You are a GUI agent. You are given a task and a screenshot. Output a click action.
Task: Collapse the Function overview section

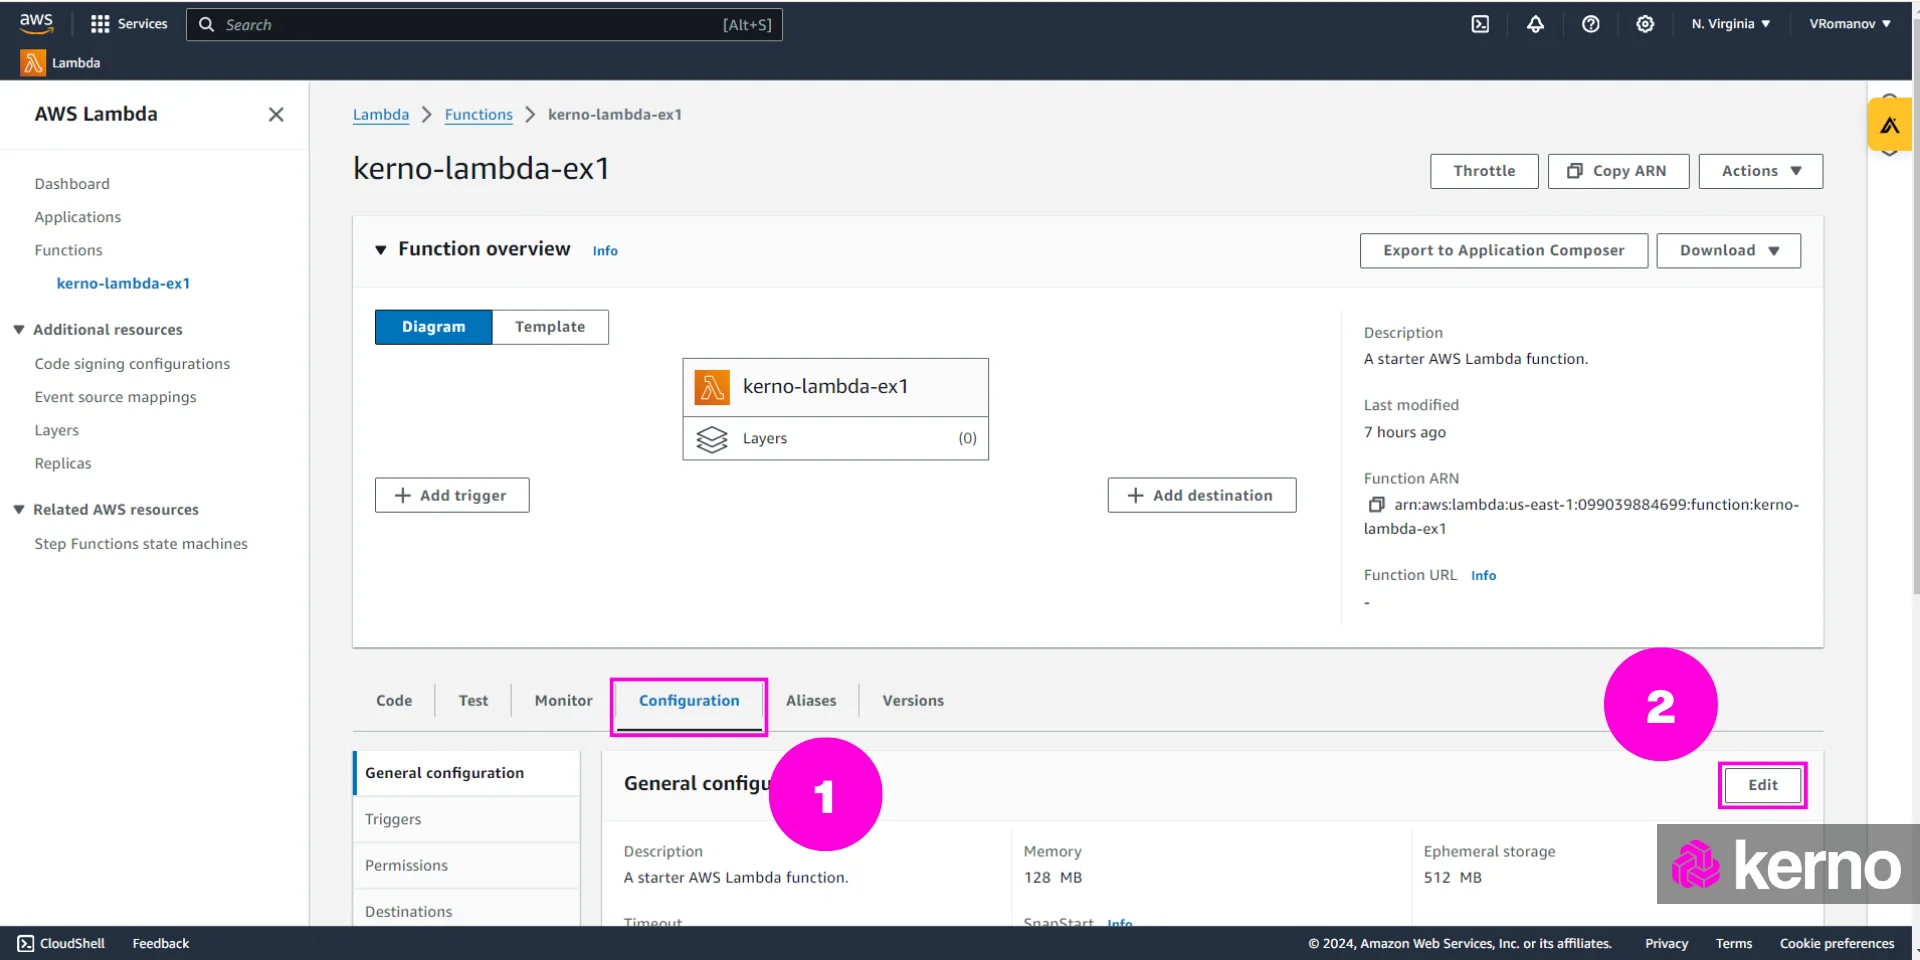380,250
